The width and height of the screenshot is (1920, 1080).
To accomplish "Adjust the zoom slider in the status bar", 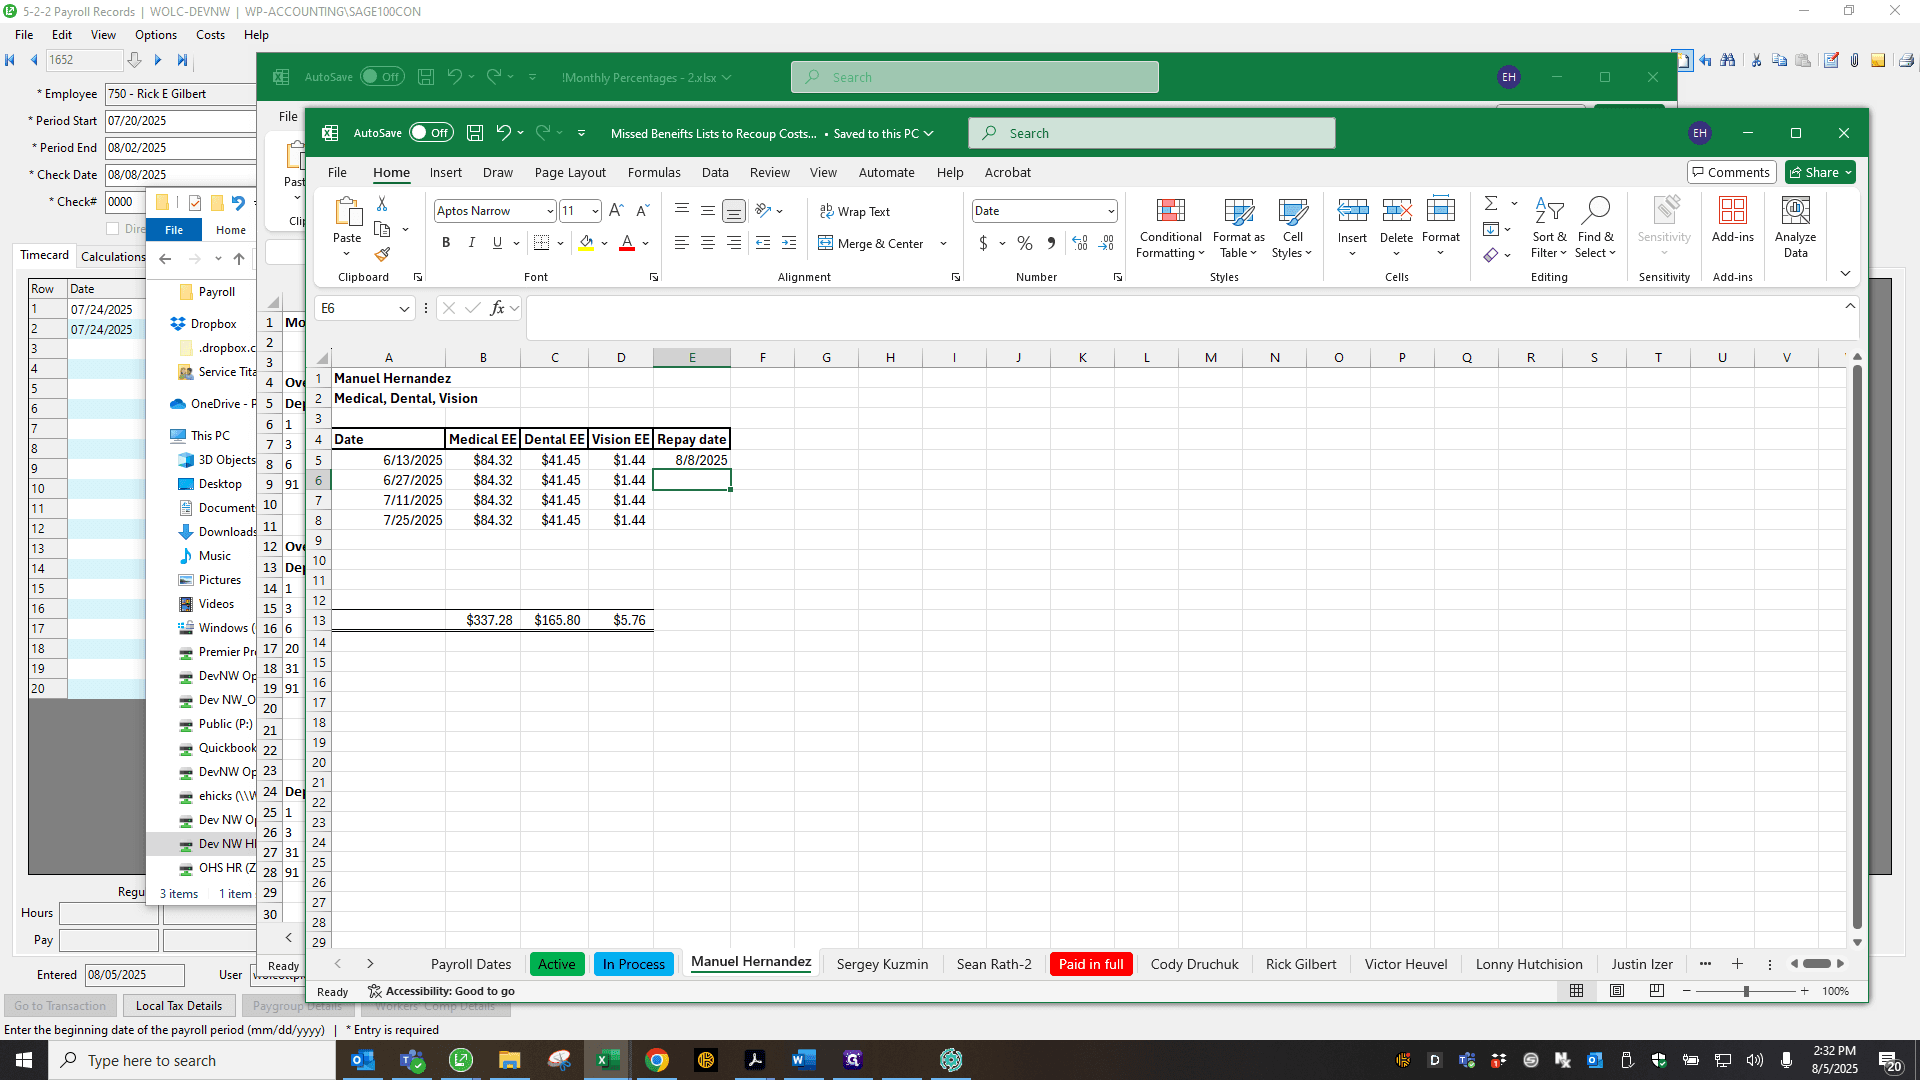I will click(1746, 991).
